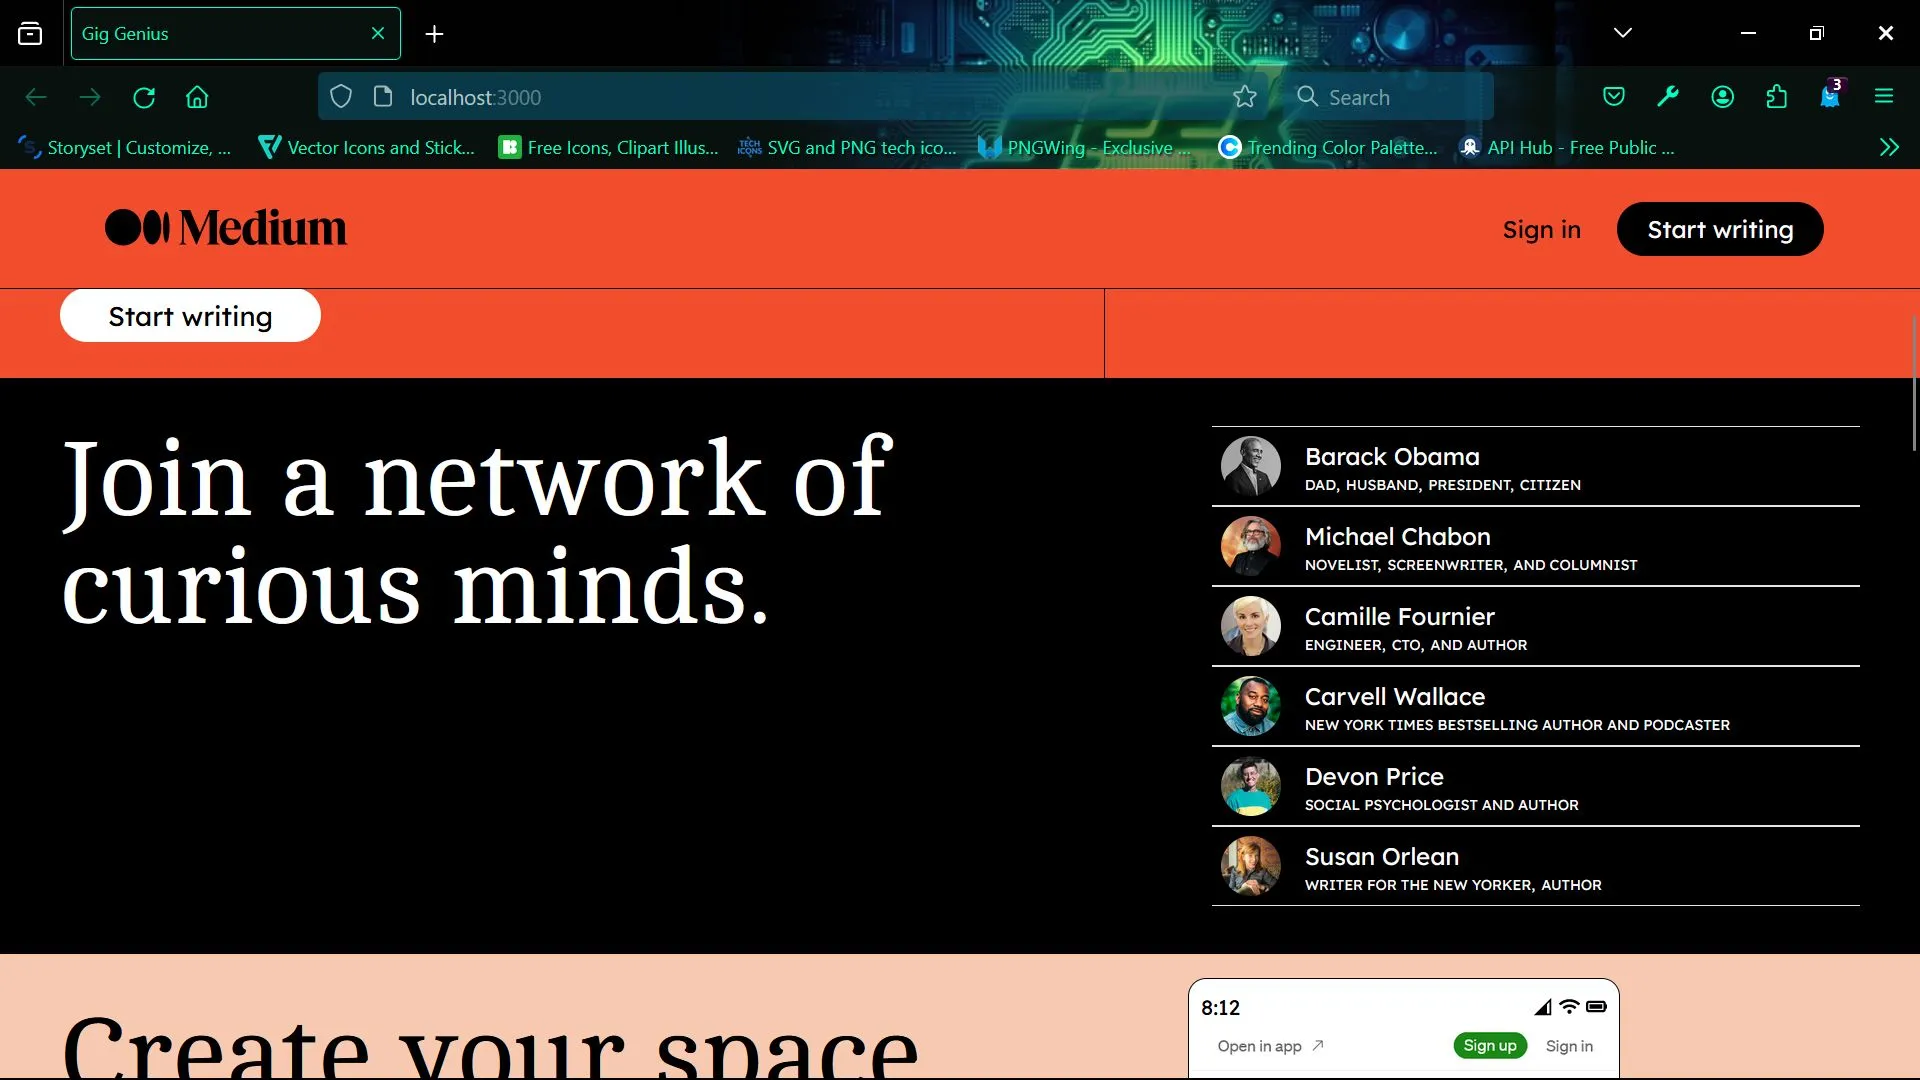
Task: Click the black Start writing header button
Action: [1720, 229]
